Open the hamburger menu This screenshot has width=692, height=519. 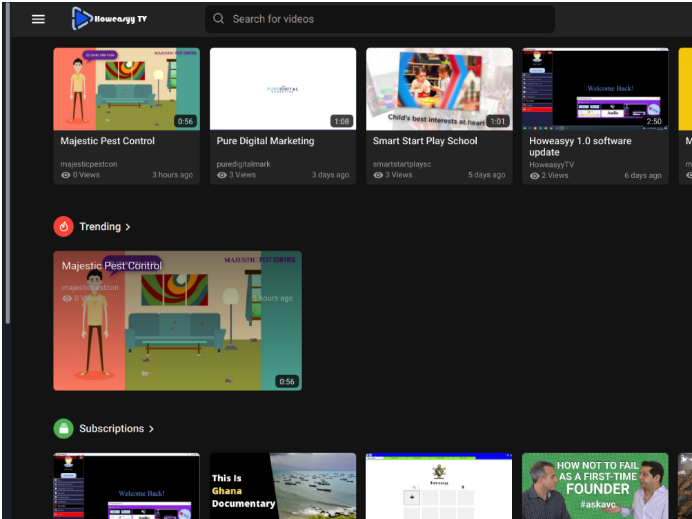[x=38, y=19]
